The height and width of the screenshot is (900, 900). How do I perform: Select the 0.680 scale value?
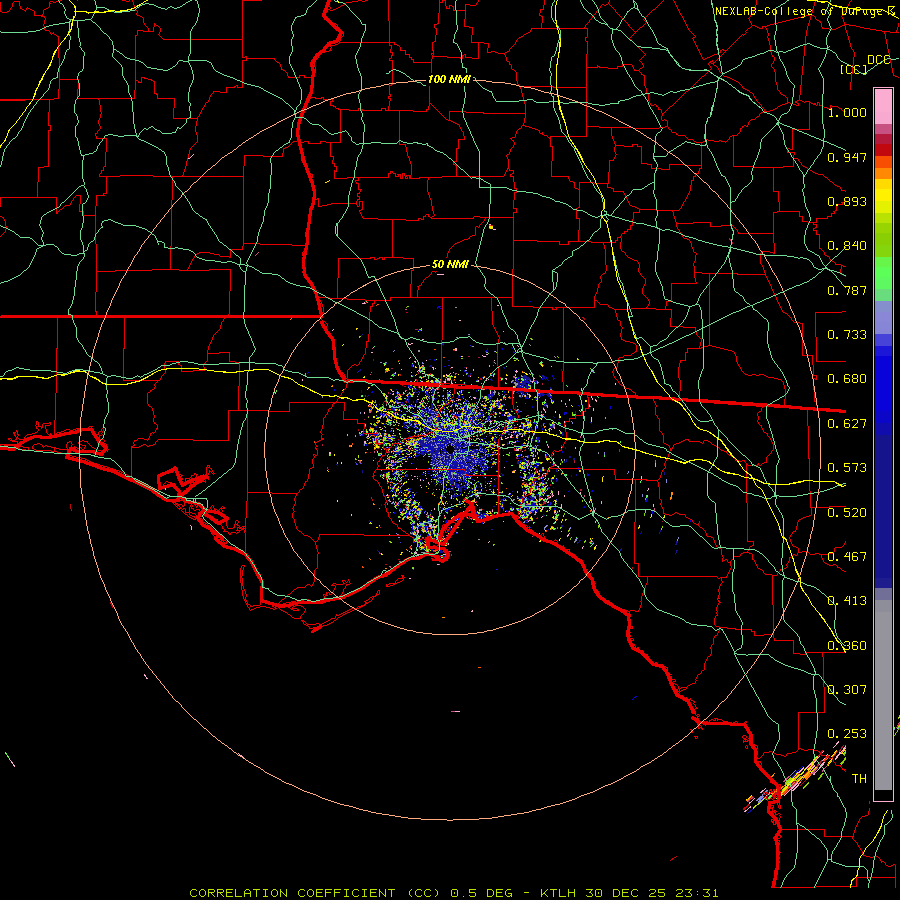[x=847, y=378]
